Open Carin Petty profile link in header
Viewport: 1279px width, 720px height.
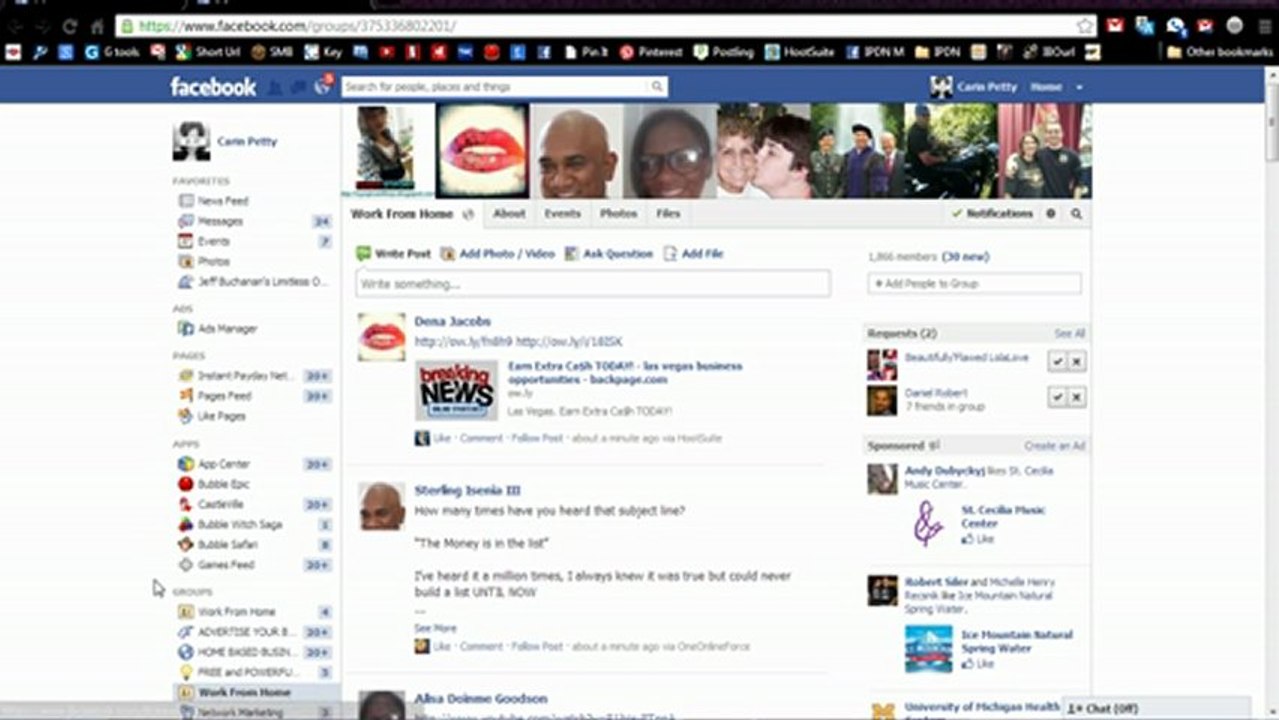[976, 87]
